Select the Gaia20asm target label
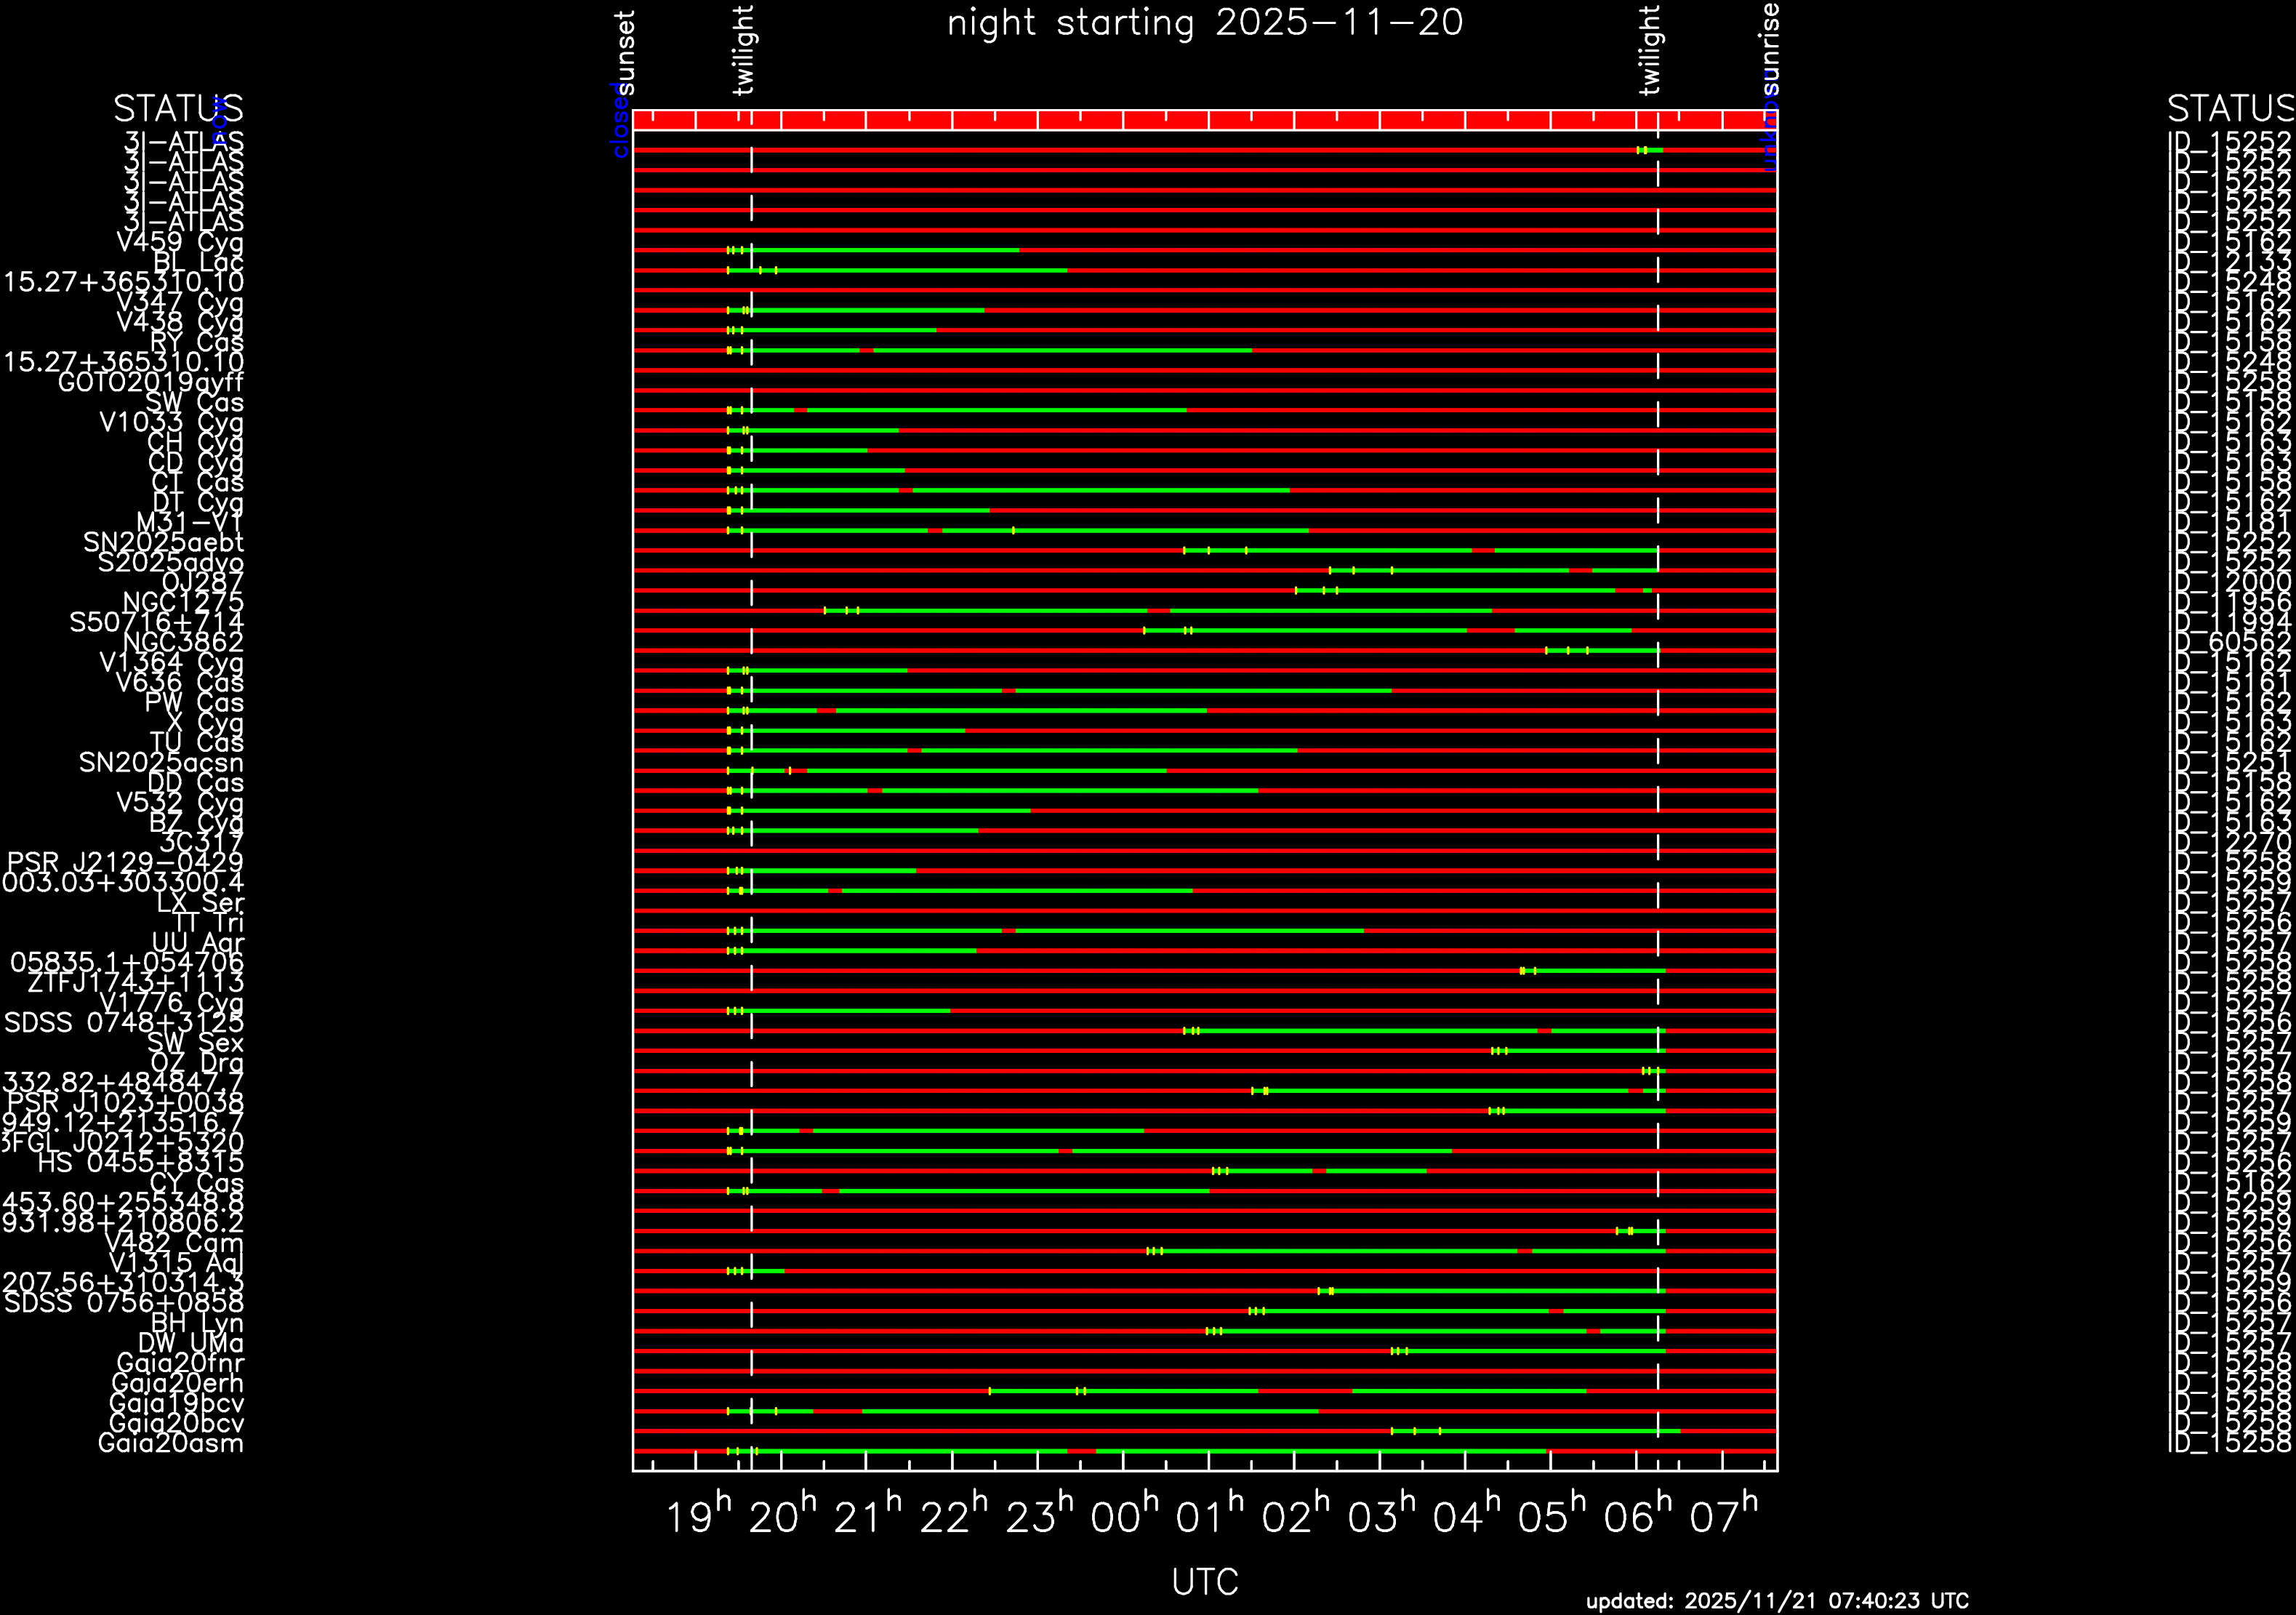The image size is (2296, 1615). click(x=170, y=1443)
